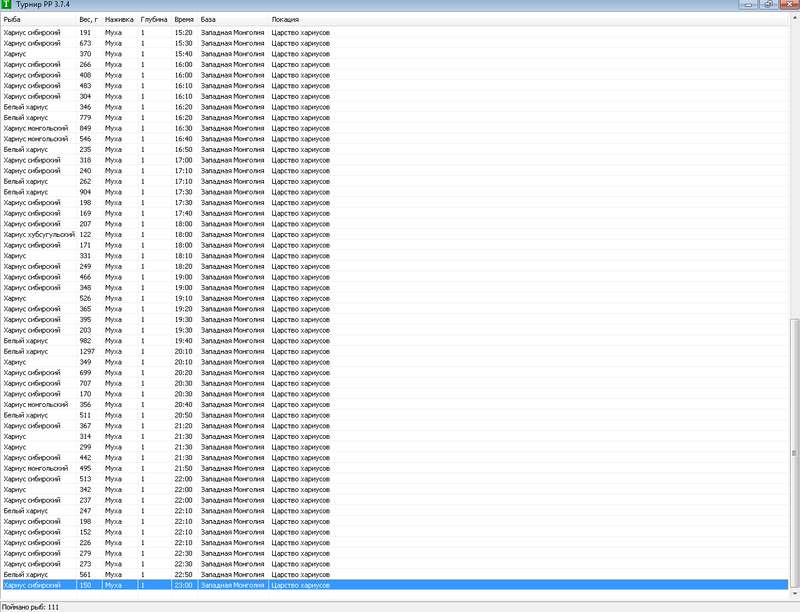Screen dimensions: 800x612
Task: Sort by the Глубина column header
Action: [x=154, y=19]
